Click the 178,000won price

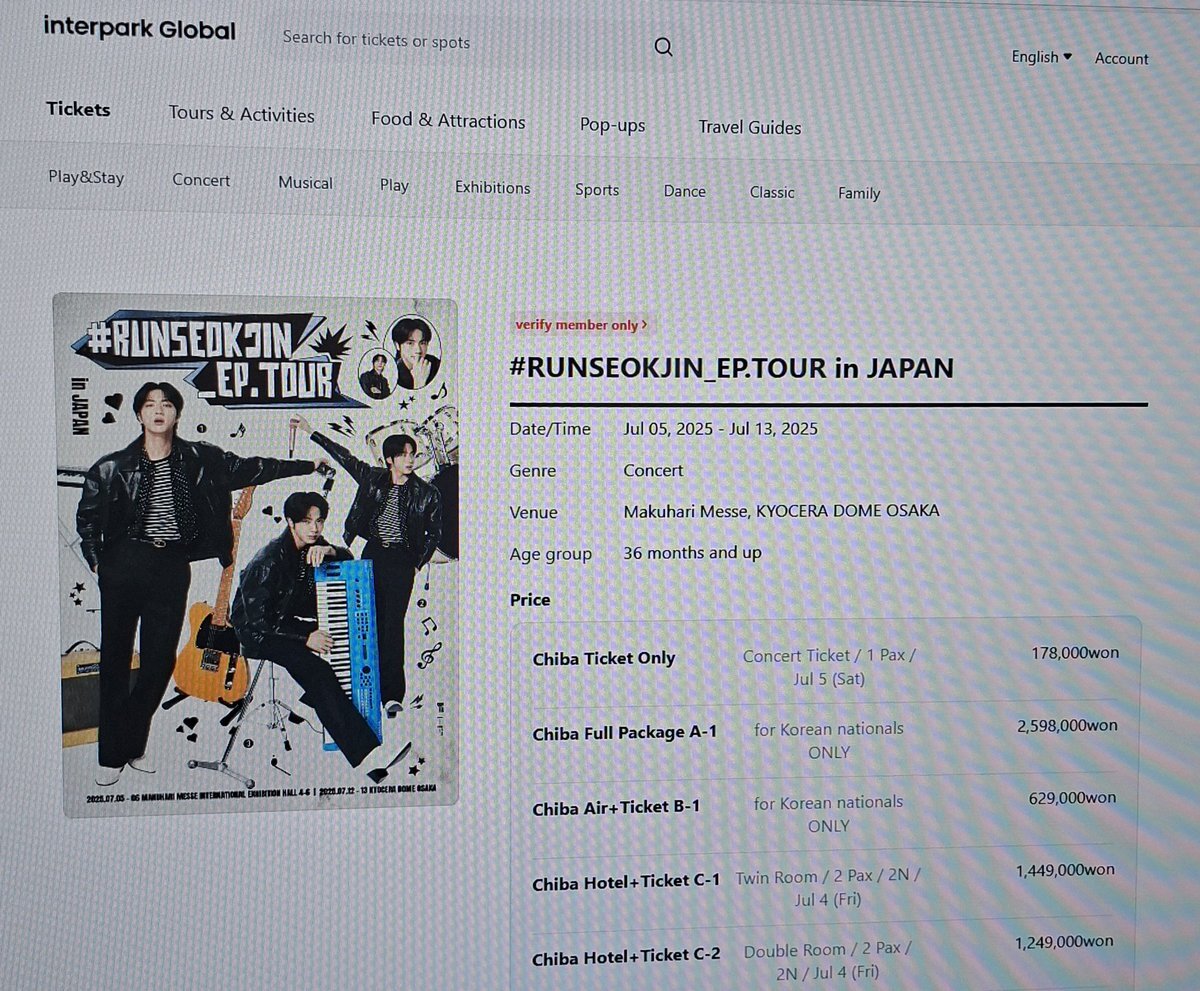[1075, 653]
